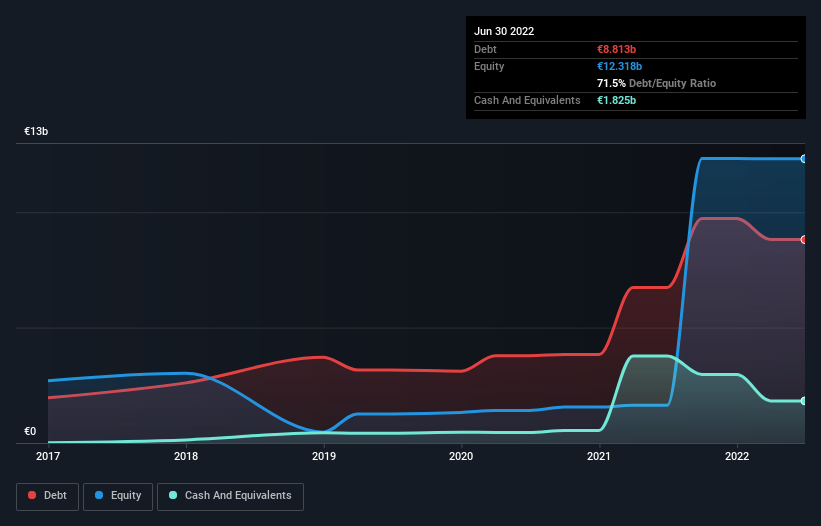Click the €12.318b equity value
821x526 pixels.
(x=619, y=66)
